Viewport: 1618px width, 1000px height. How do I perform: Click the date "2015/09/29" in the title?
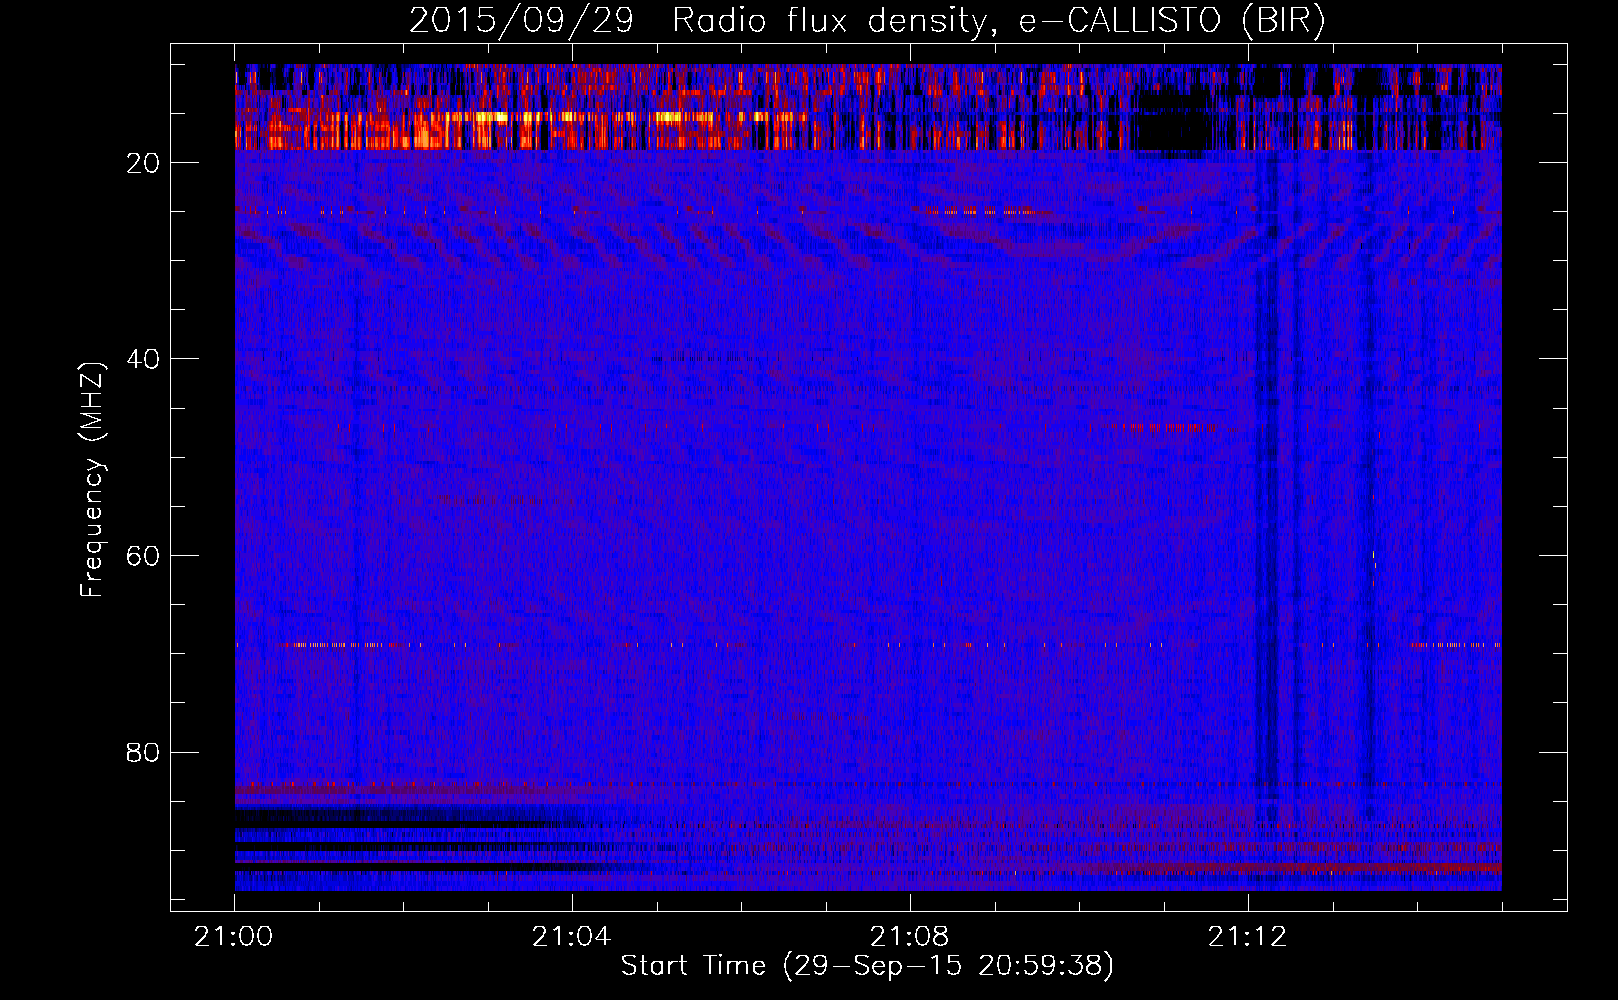pos(521,22)
